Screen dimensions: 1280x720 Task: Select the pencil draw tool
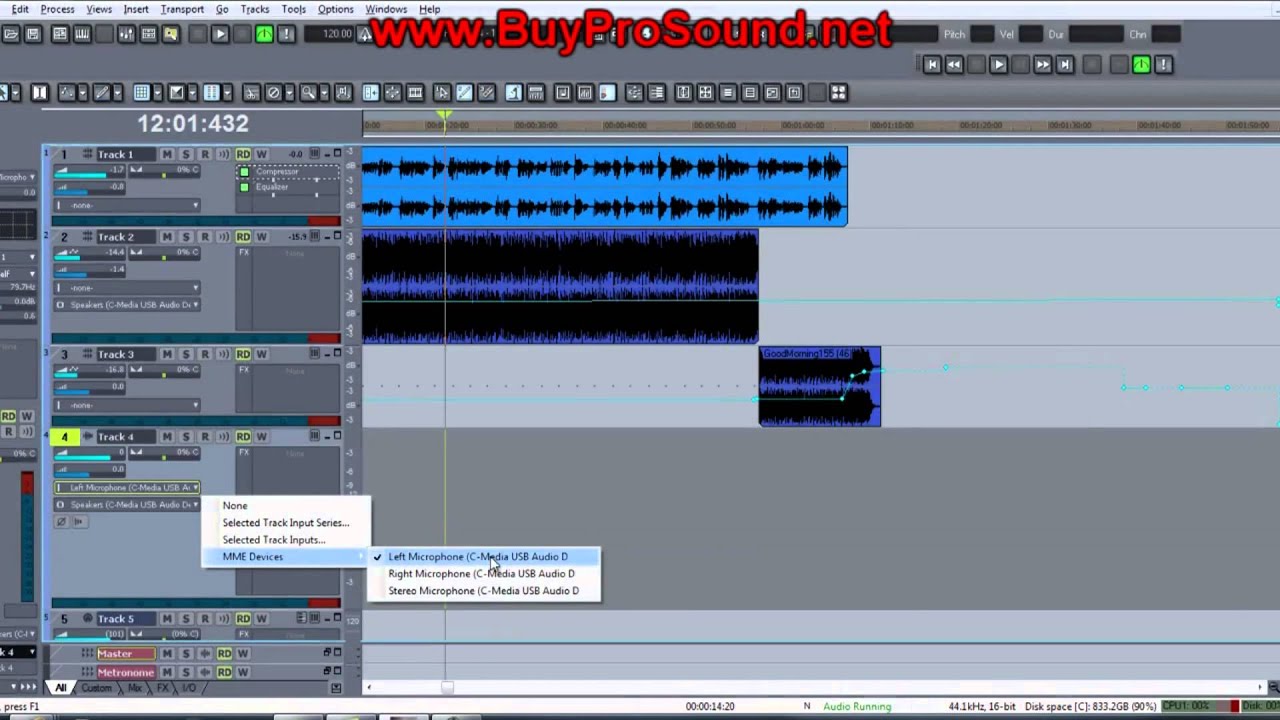tap(100, 93)
